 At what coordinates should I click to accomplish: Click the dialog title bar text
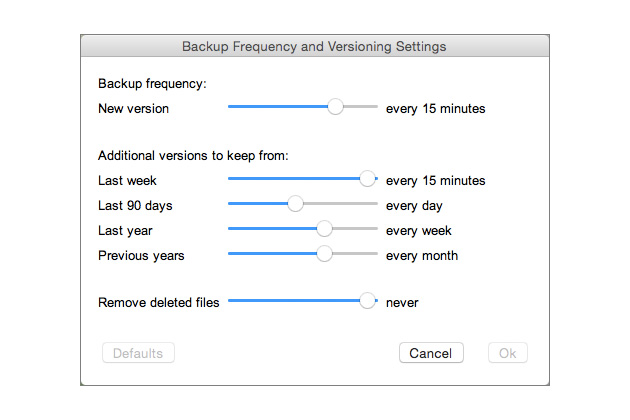[314, 47]
